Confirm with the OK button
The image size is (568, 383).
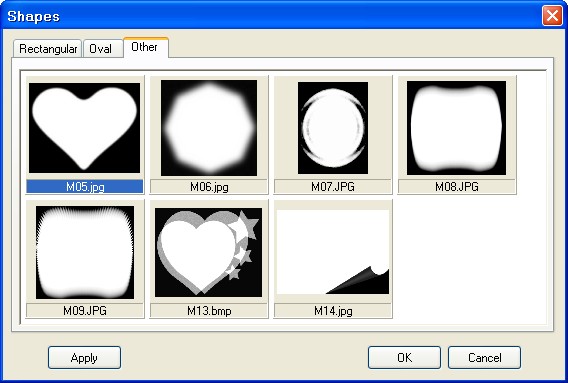(x=404, y=358)
